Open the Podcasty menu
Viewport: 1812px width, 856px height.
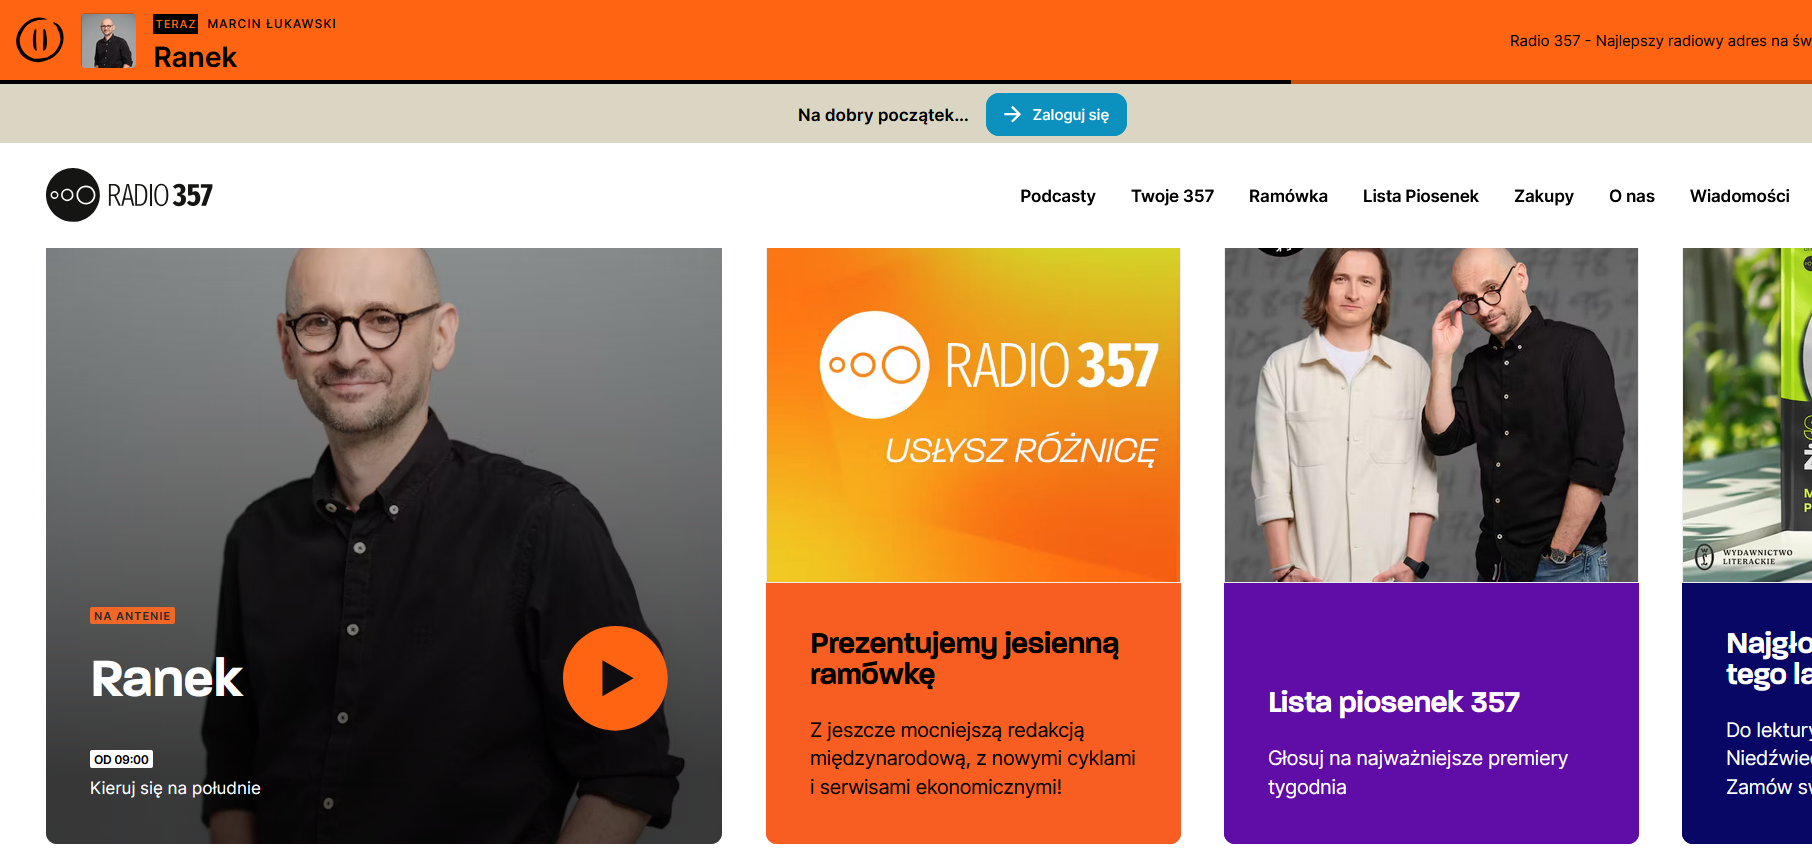coord(1057,196)
